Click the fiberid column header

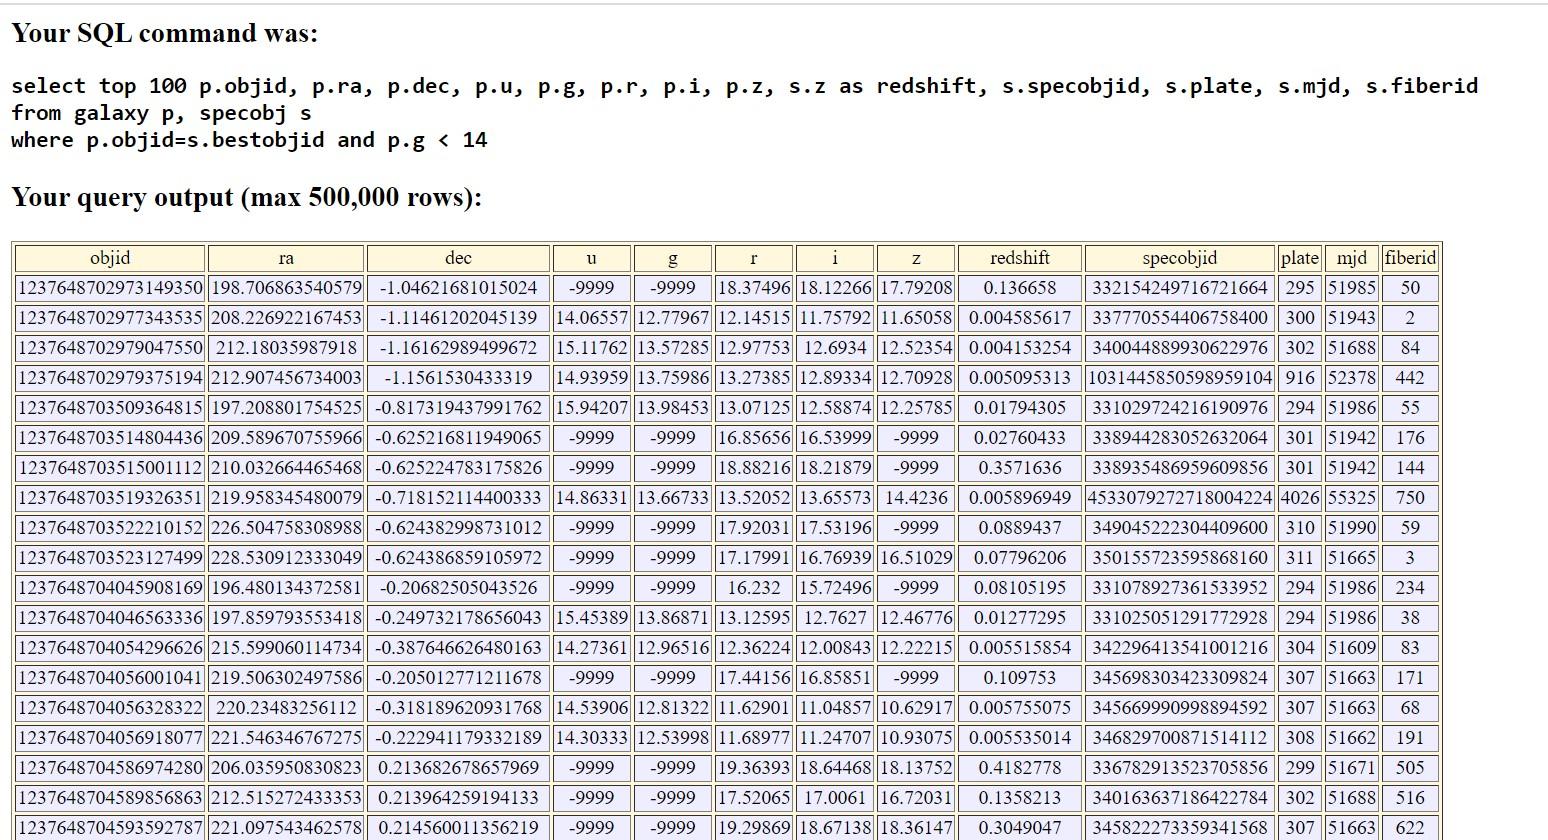[1409, 258]
